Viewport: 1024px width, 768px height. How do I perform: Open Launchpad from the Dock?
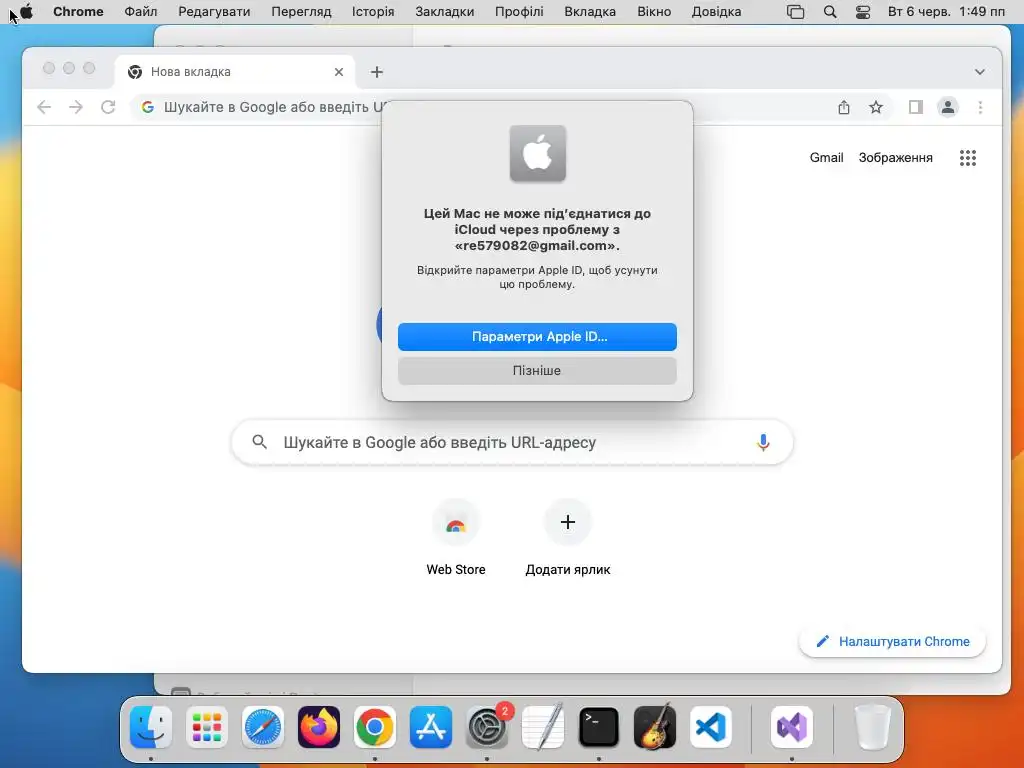[x=207, y=727]
